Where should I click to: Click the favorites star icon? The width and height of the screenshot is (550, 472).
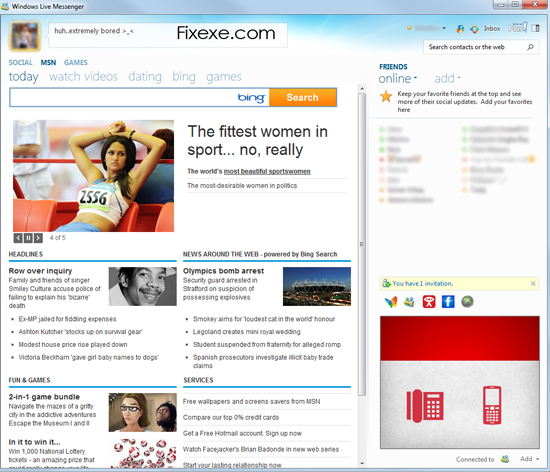[386, 96]
